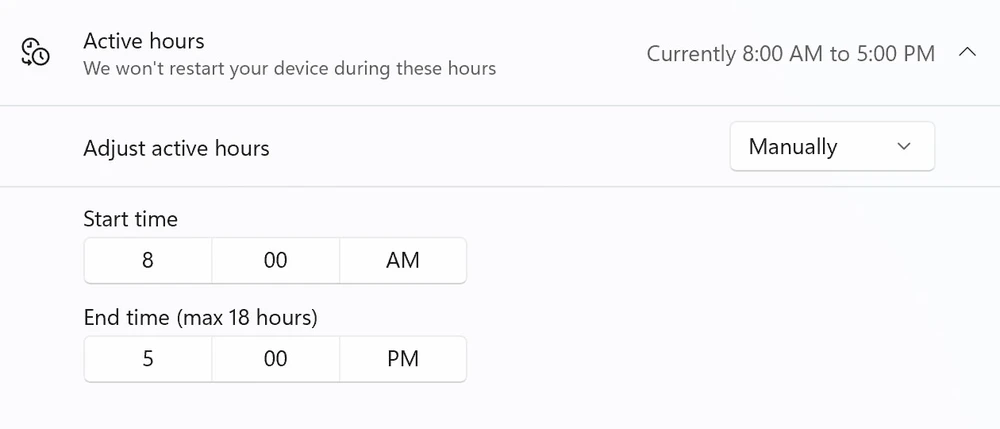Select the Start time minutes field
This screenshot has width=1000, height=429.
(x=276, y=260)
